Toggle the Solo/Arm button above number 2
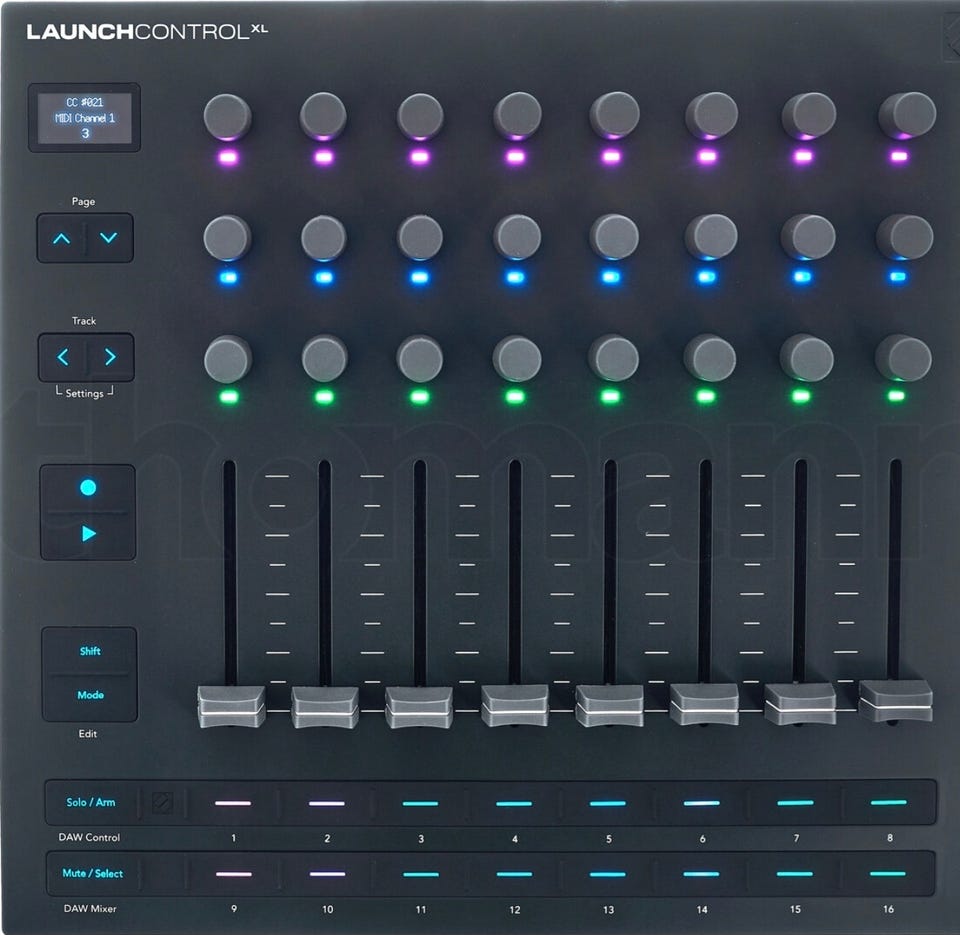The image size is (960, 935). (x=327, y=803)
